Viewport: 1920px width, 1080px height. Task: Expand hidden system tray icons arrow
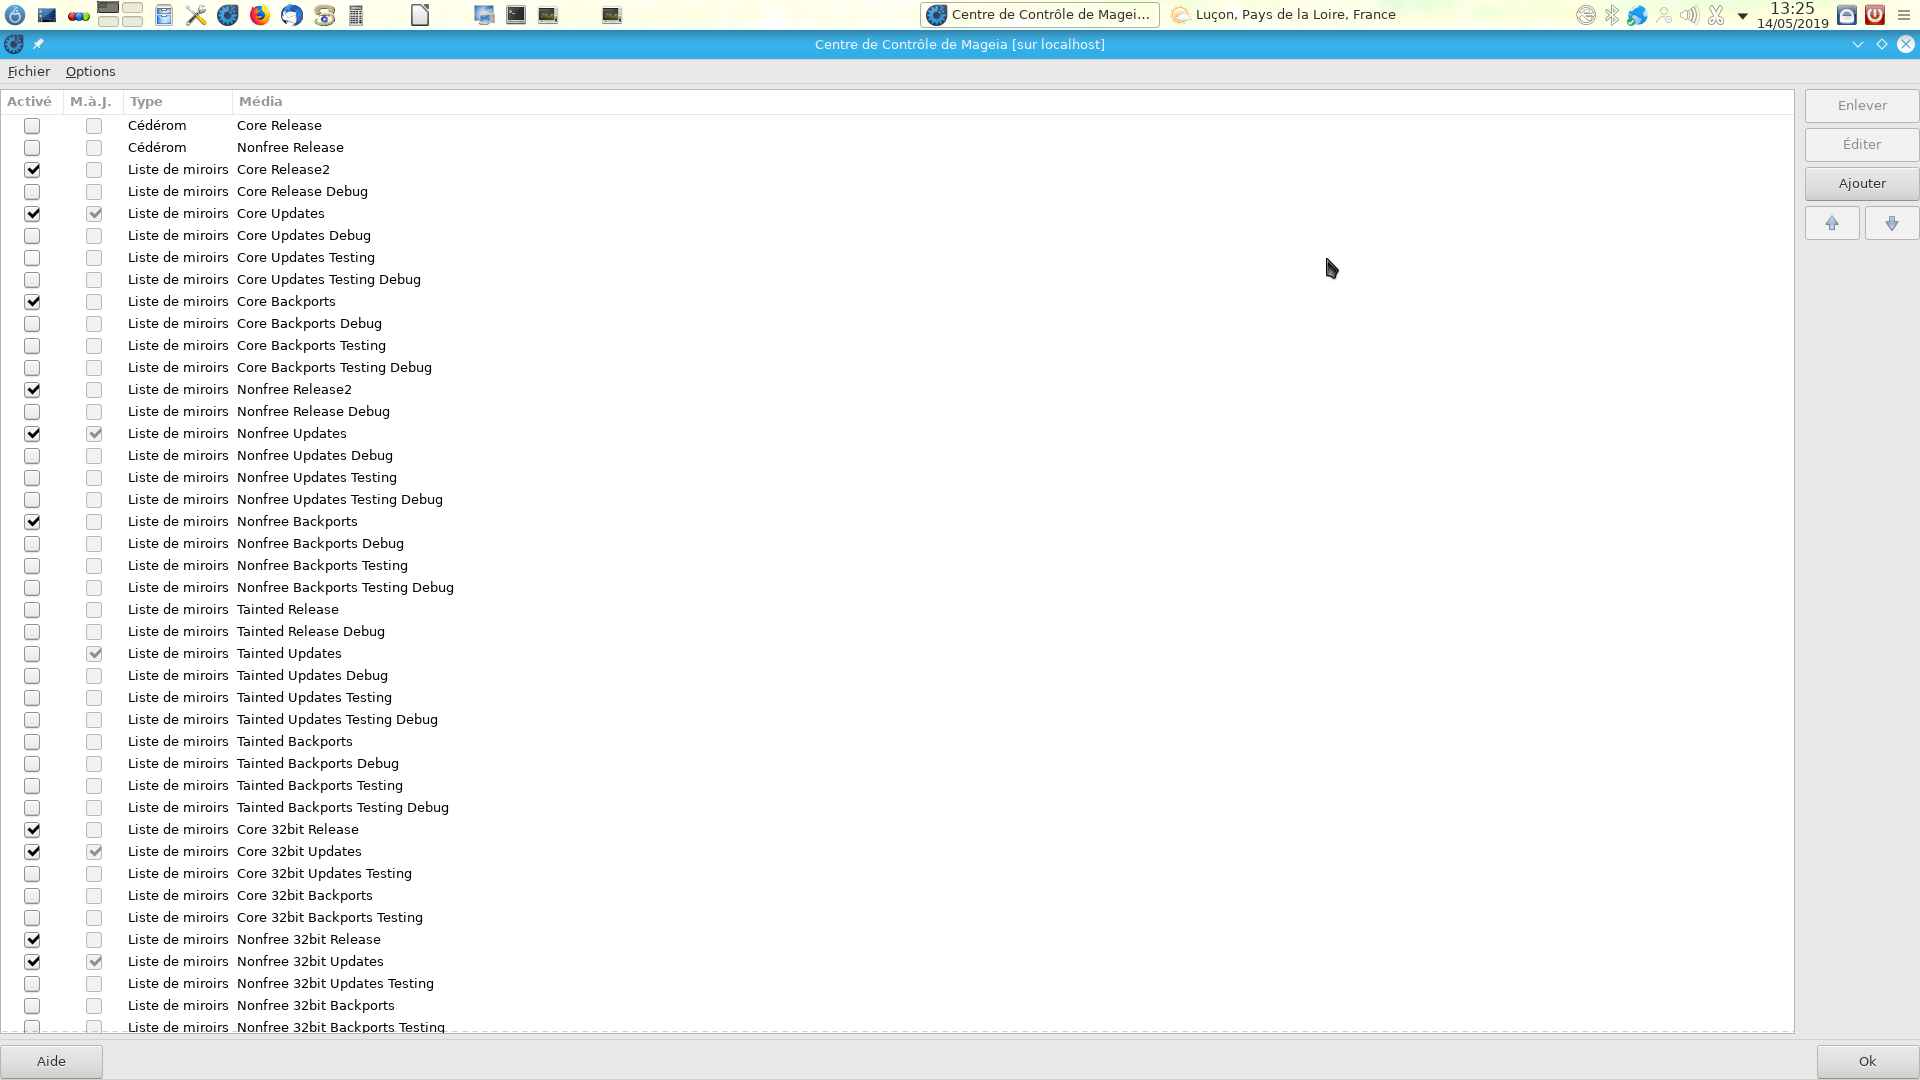click(x=1742, y=16)
